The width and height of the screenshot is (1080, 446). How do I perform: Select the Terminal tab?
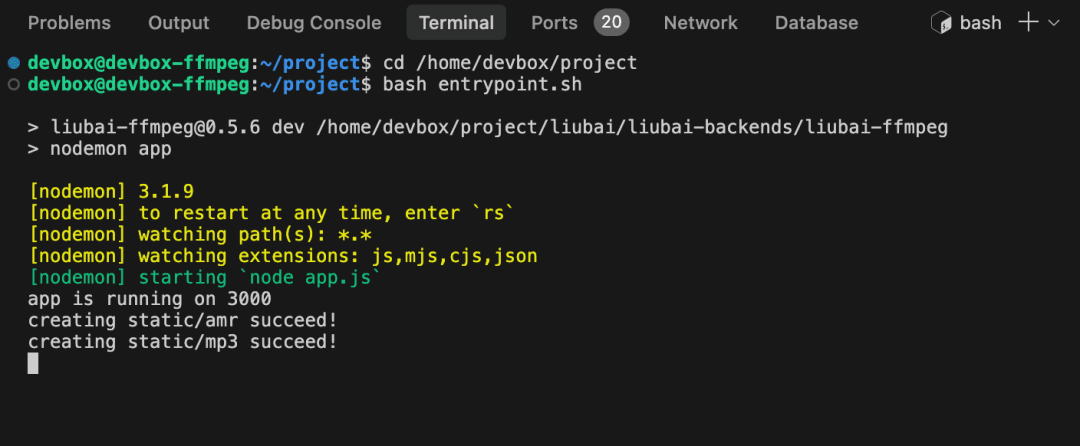tap(456, 23)
